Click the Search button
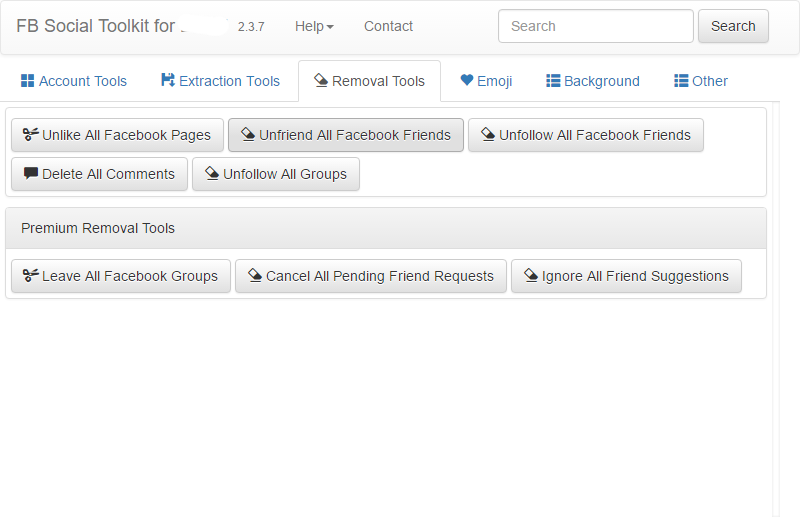The width and height of the screenshot is (800, 522). [x=733, y=26]
